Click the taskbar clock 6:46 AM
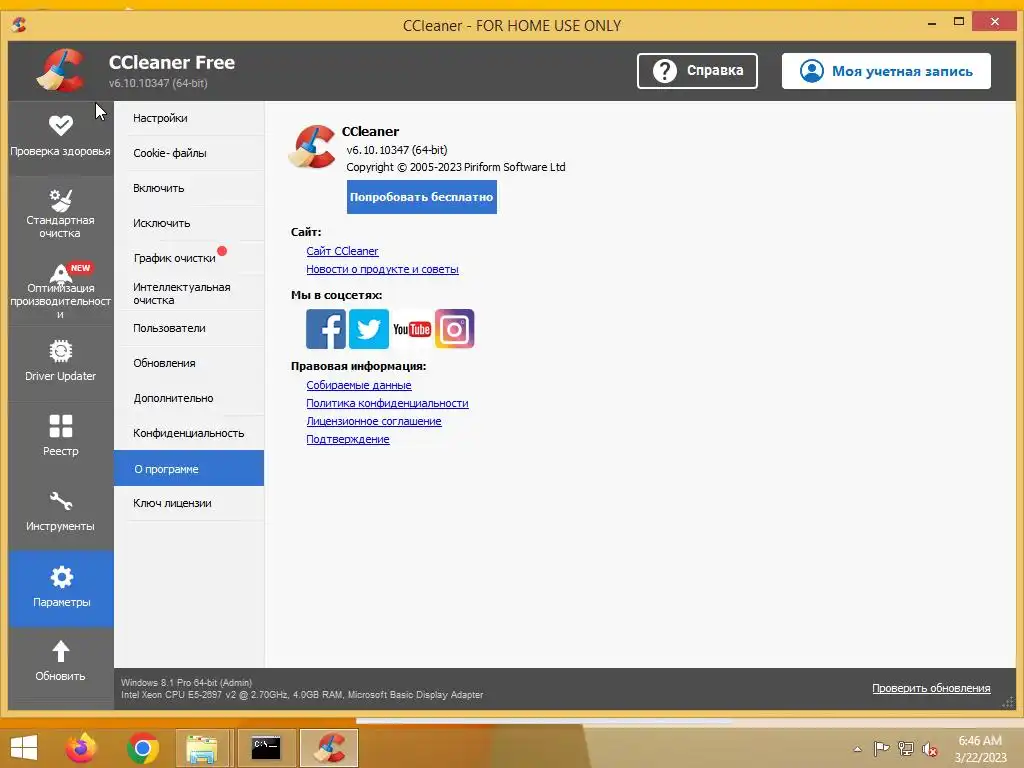 point(980,741)
